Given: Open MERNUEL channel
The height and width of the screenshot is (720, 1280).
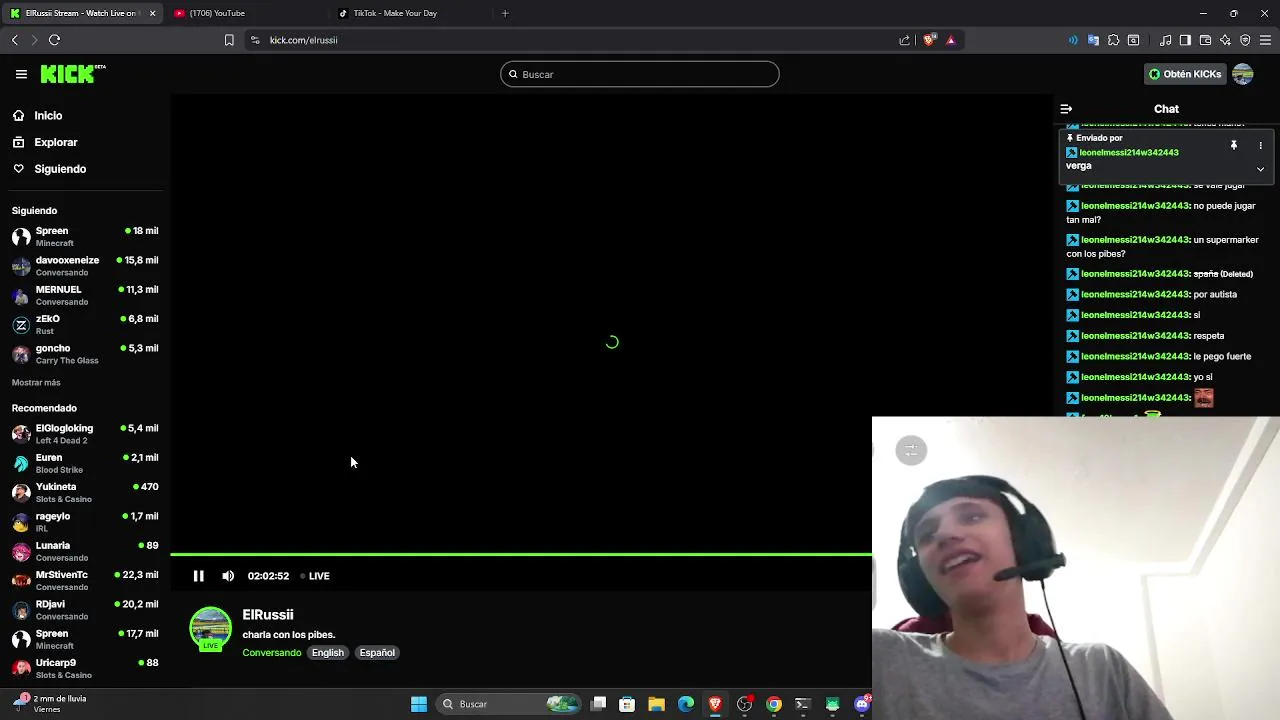Looking at the screenshot, I should 85,295.
